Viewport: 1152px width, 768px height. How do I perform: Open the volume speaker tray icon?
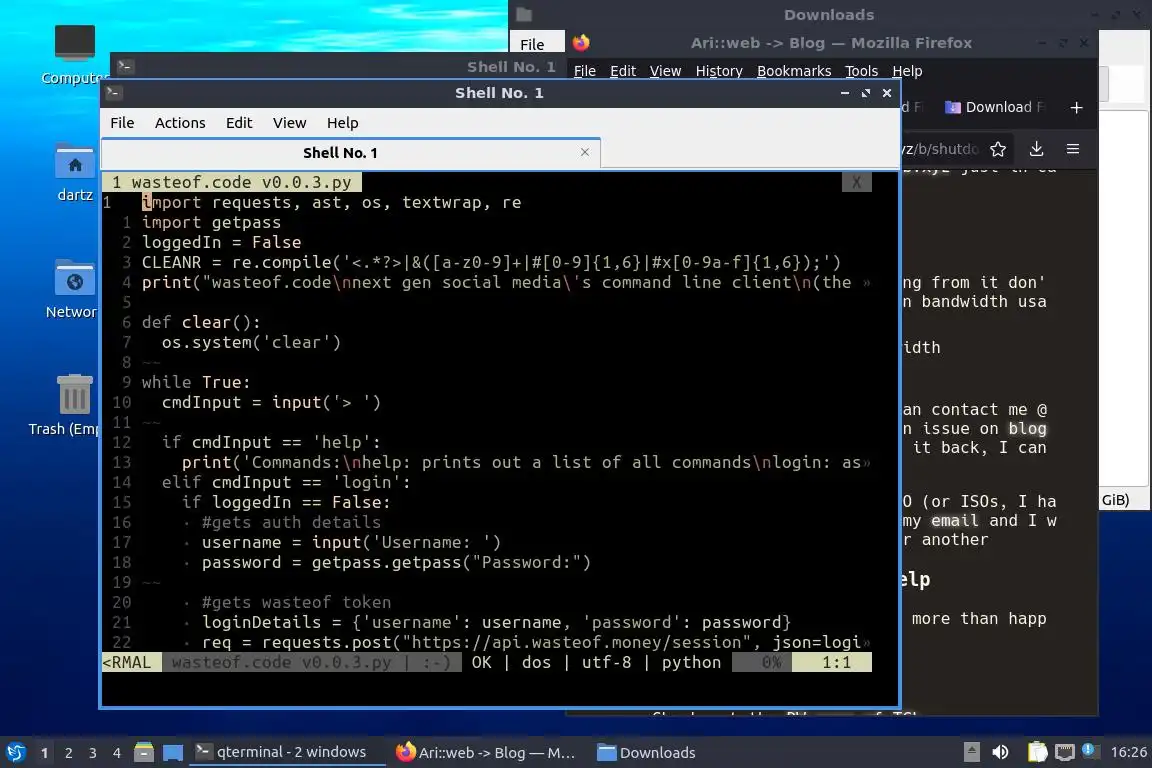tap(1000, 752)
